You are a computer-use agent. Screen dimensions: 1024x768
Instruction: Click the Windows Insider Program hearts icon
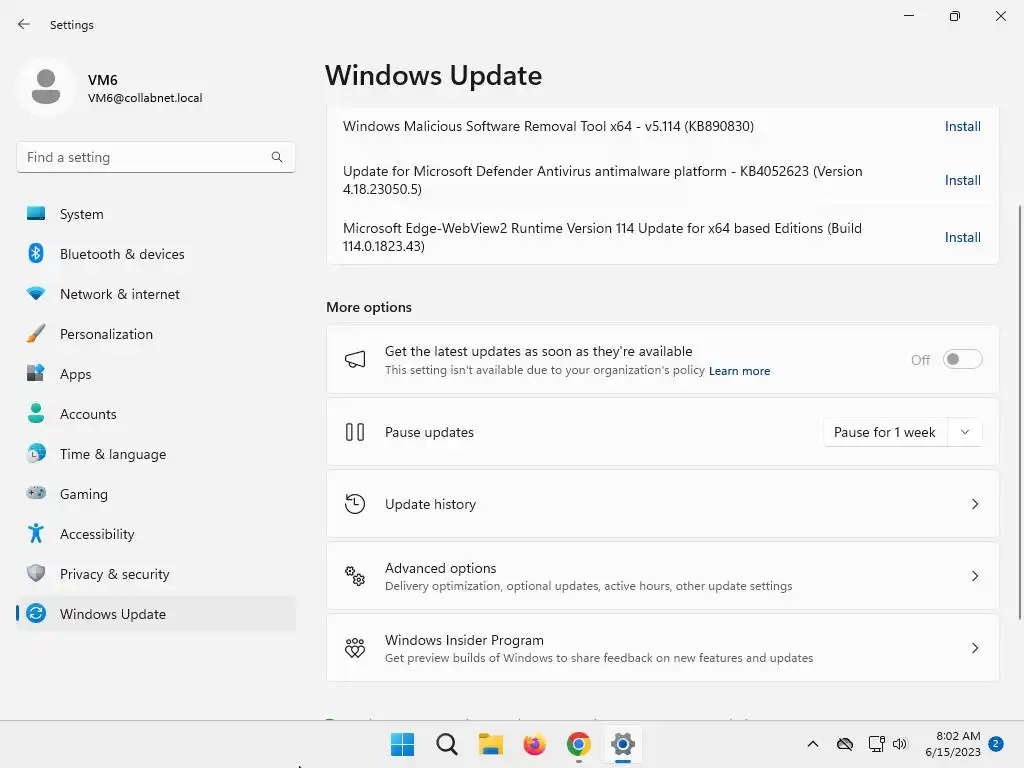[355, 647]
